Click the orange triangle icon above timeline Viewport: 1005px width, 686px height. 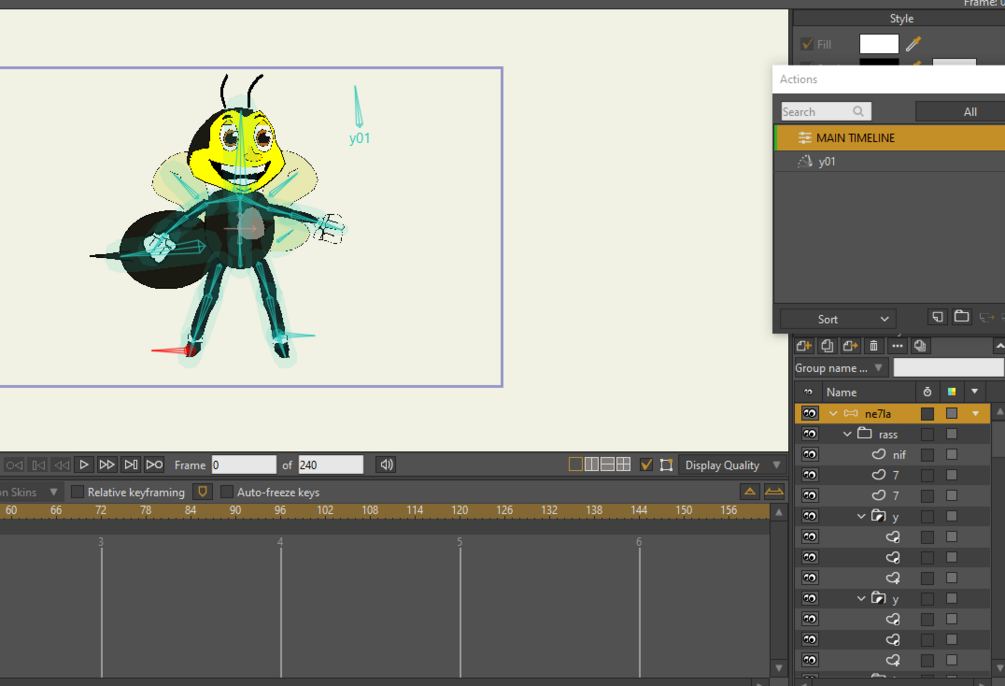click(749, 492)
